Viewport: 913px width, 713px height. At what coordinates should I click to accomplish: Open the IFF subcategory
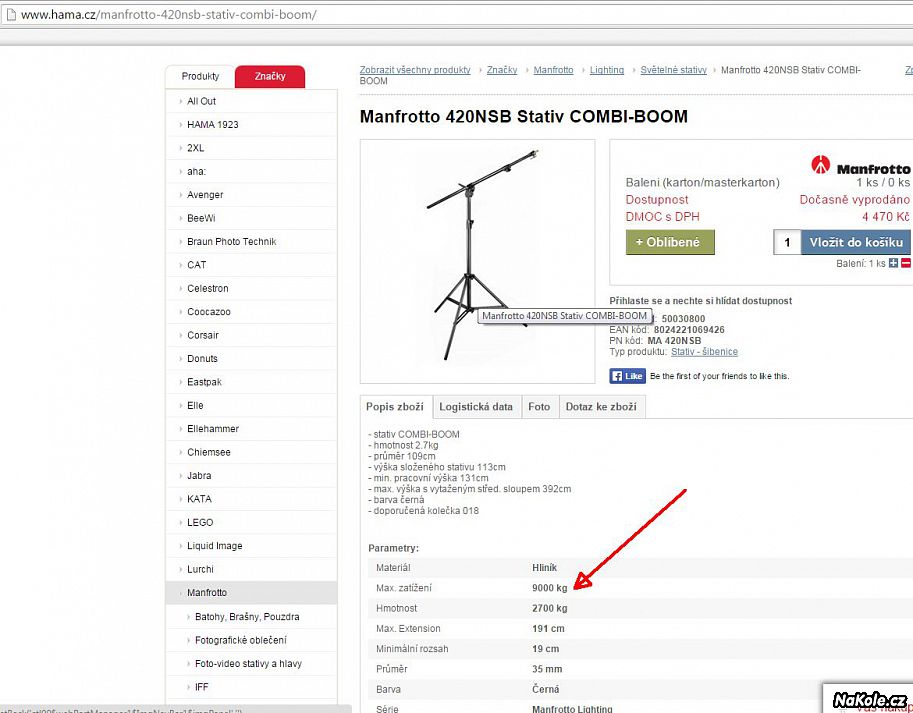[x=201, y=687]
